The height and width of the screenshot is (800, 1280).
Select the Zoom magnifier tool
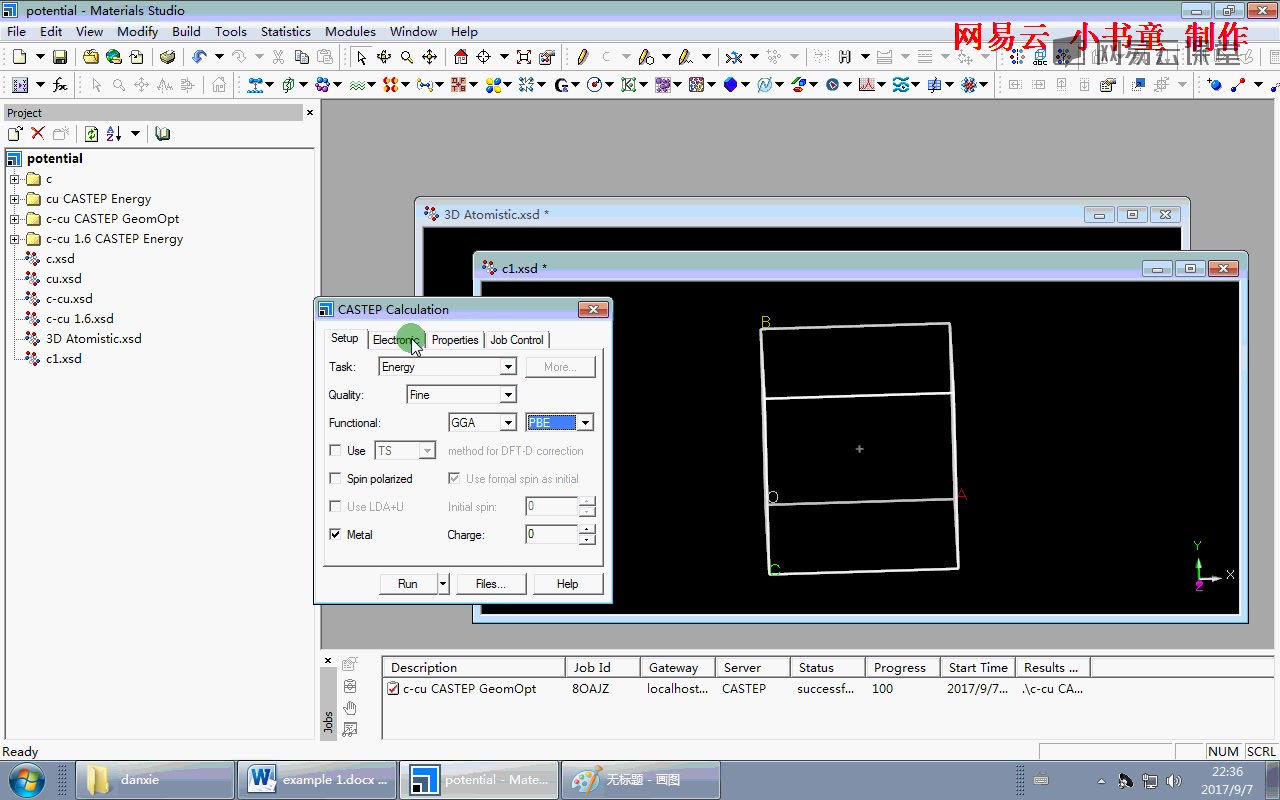tap(407, 57)
